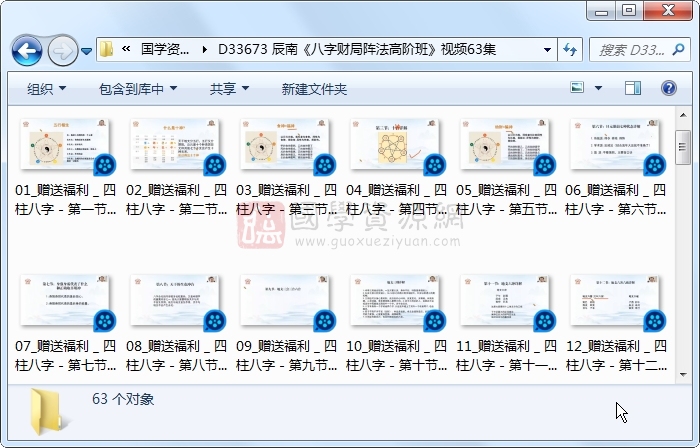Click the folder icon in address bar
This screenshot has height=448, width=700.
pyautogui.click(x=106, y=49)
